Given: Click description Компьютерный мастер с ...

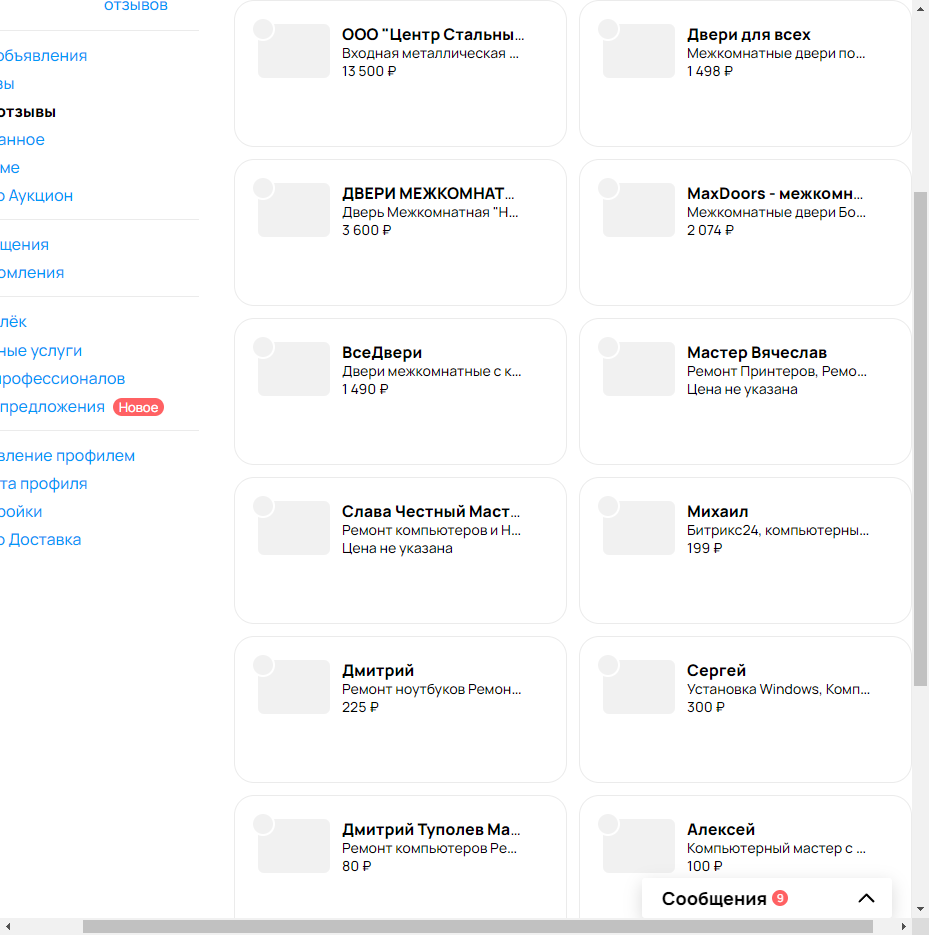Looking at the screenshot, I should point(776,849).
